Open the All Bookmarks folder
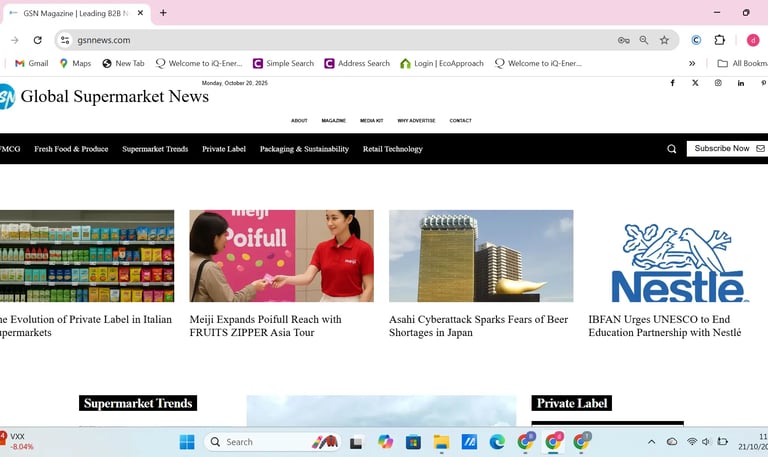 [x=743, y=63]
